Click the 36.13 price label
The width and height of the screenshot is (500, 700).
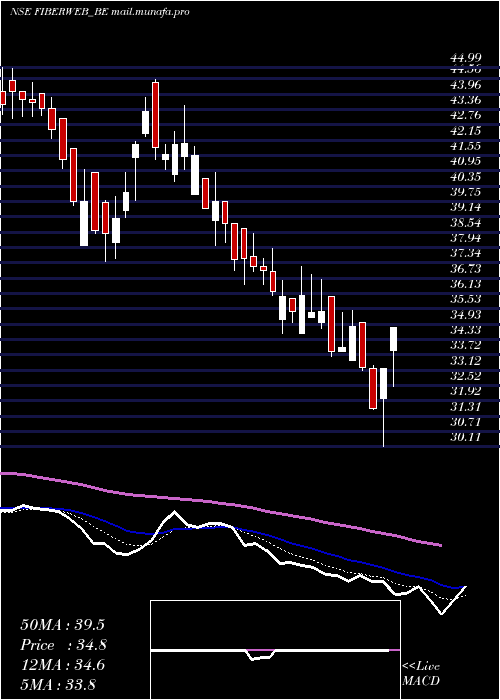click(x=466, y=284)
